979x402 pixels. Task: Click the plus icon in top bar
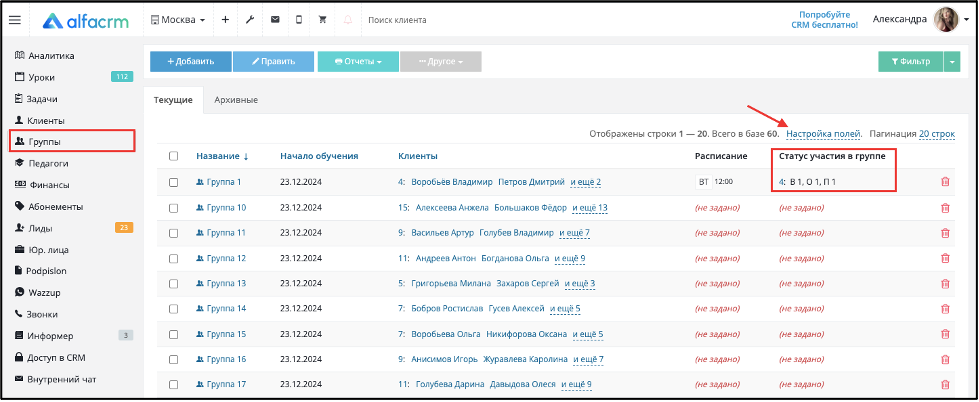[225, 20]
